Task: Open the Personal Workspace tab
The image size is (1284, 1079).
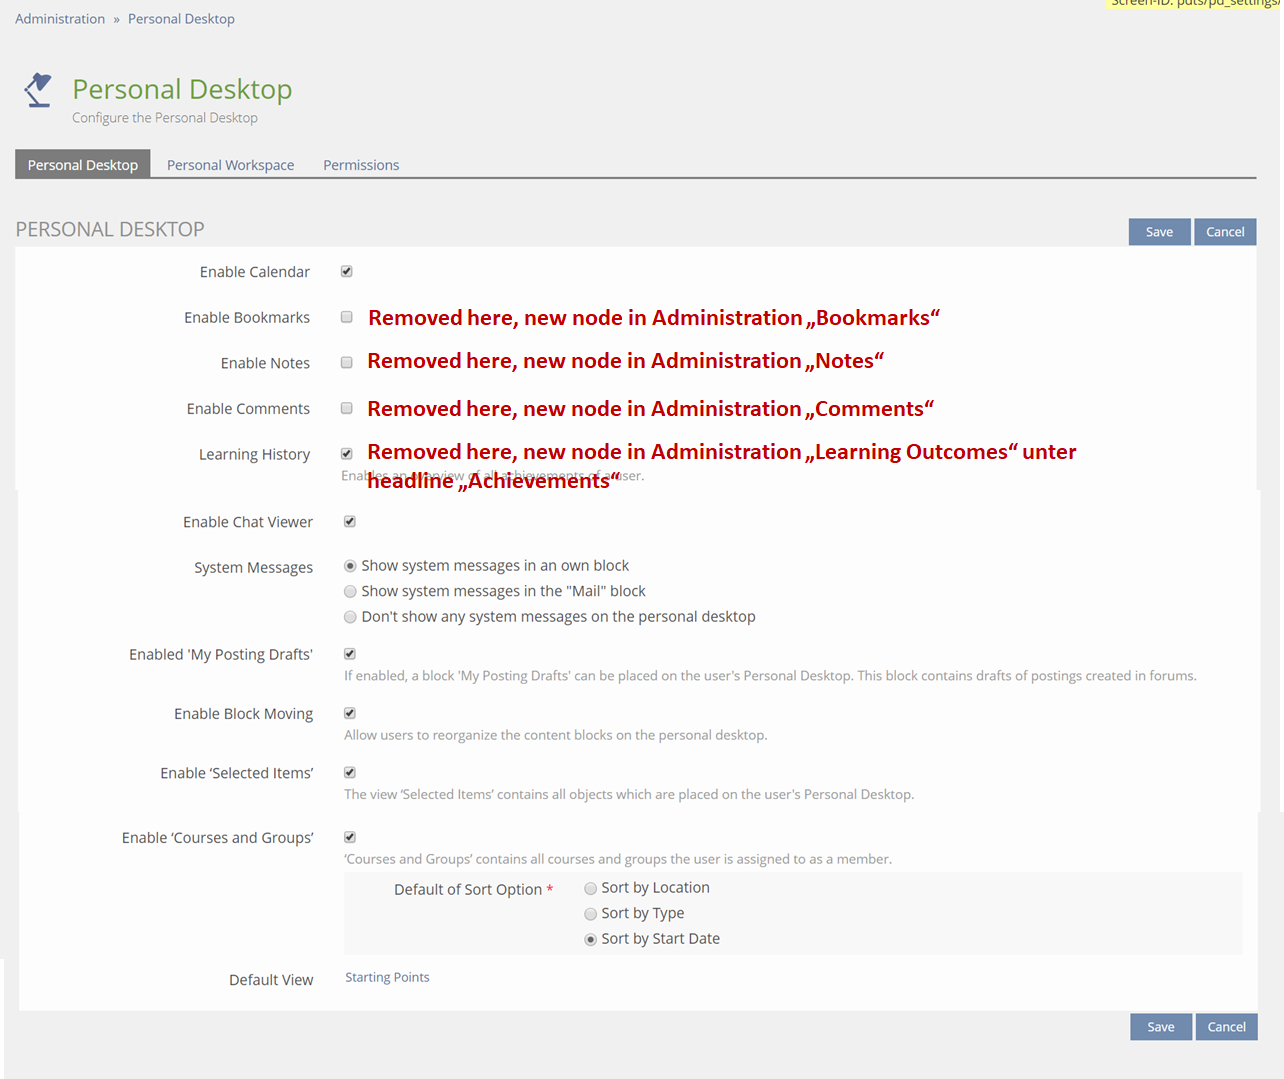Action: (x=230, y=165)
